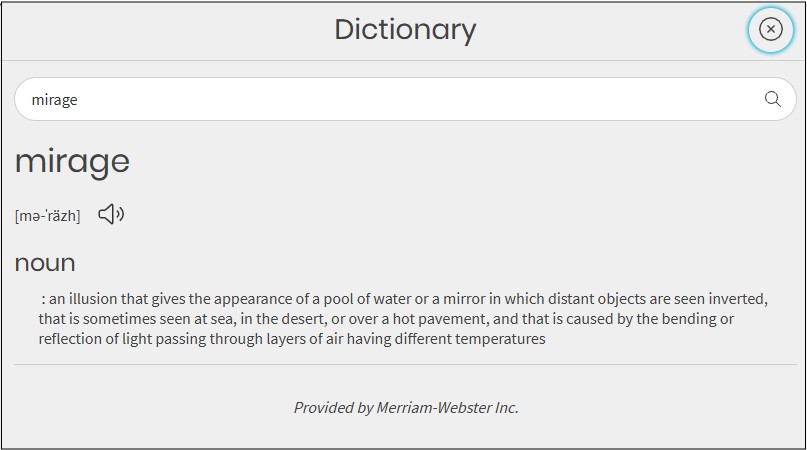Image resolution: width=807 pixels, height=450 pixels.
Task: Select the pronunciation text [mə-ˈräzh]
Action: click(47, 216)
